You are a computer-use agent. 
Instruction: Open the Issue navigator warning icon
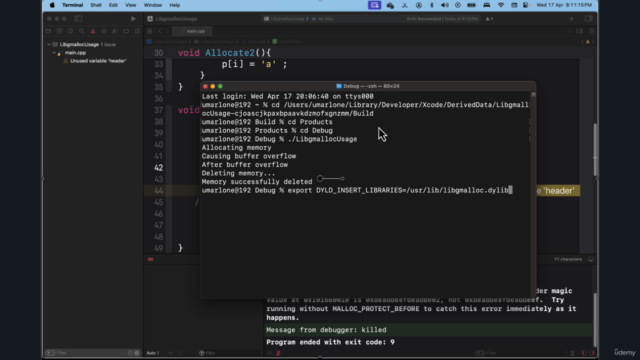tap(93, 31)
